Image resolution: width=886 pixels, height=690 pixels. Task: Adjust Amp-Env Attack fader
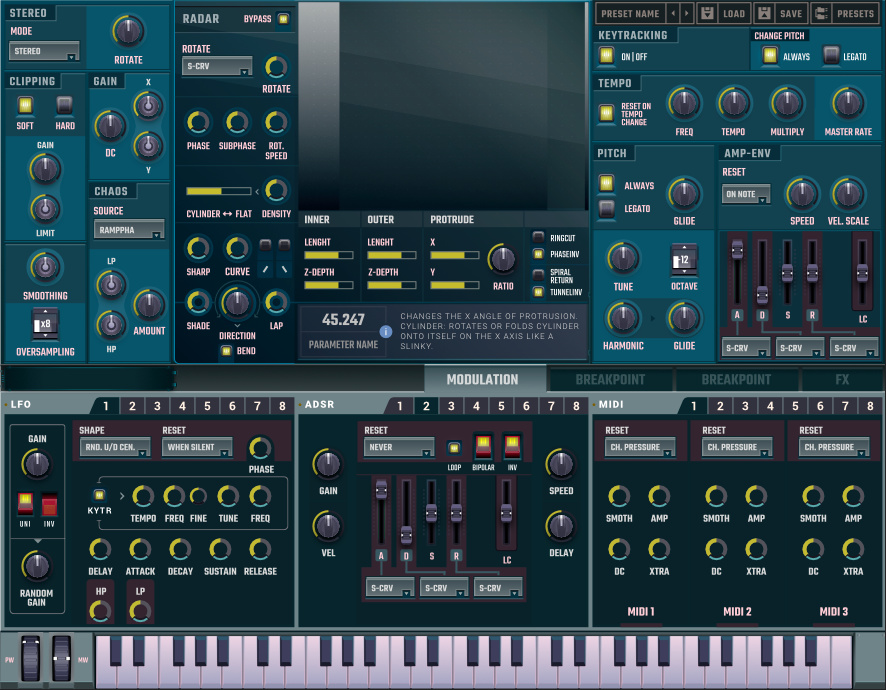click(737, 249)
